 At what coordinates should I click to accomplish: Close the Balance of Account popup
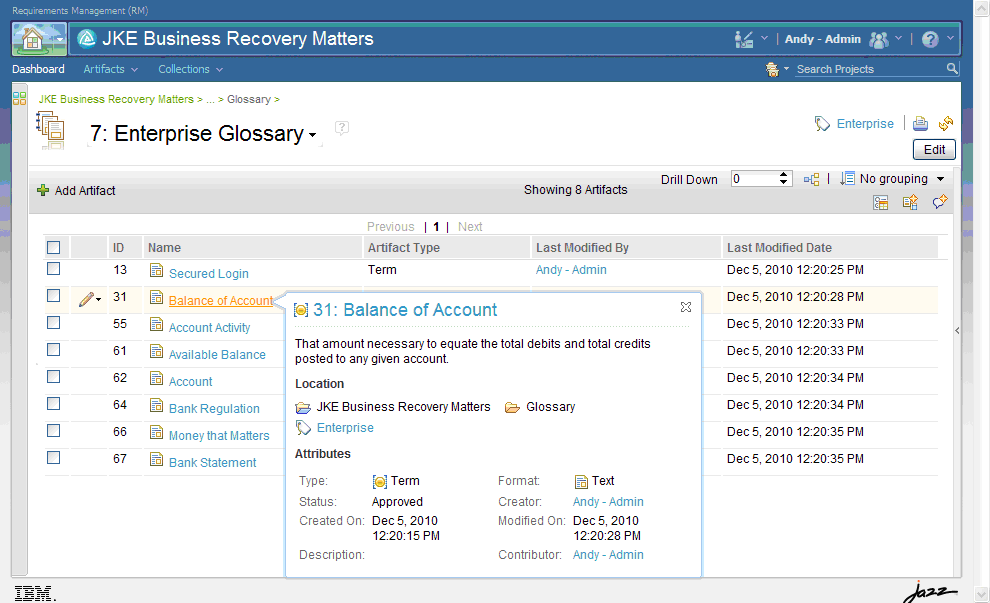pyautogui.click(x=686, y=307)
